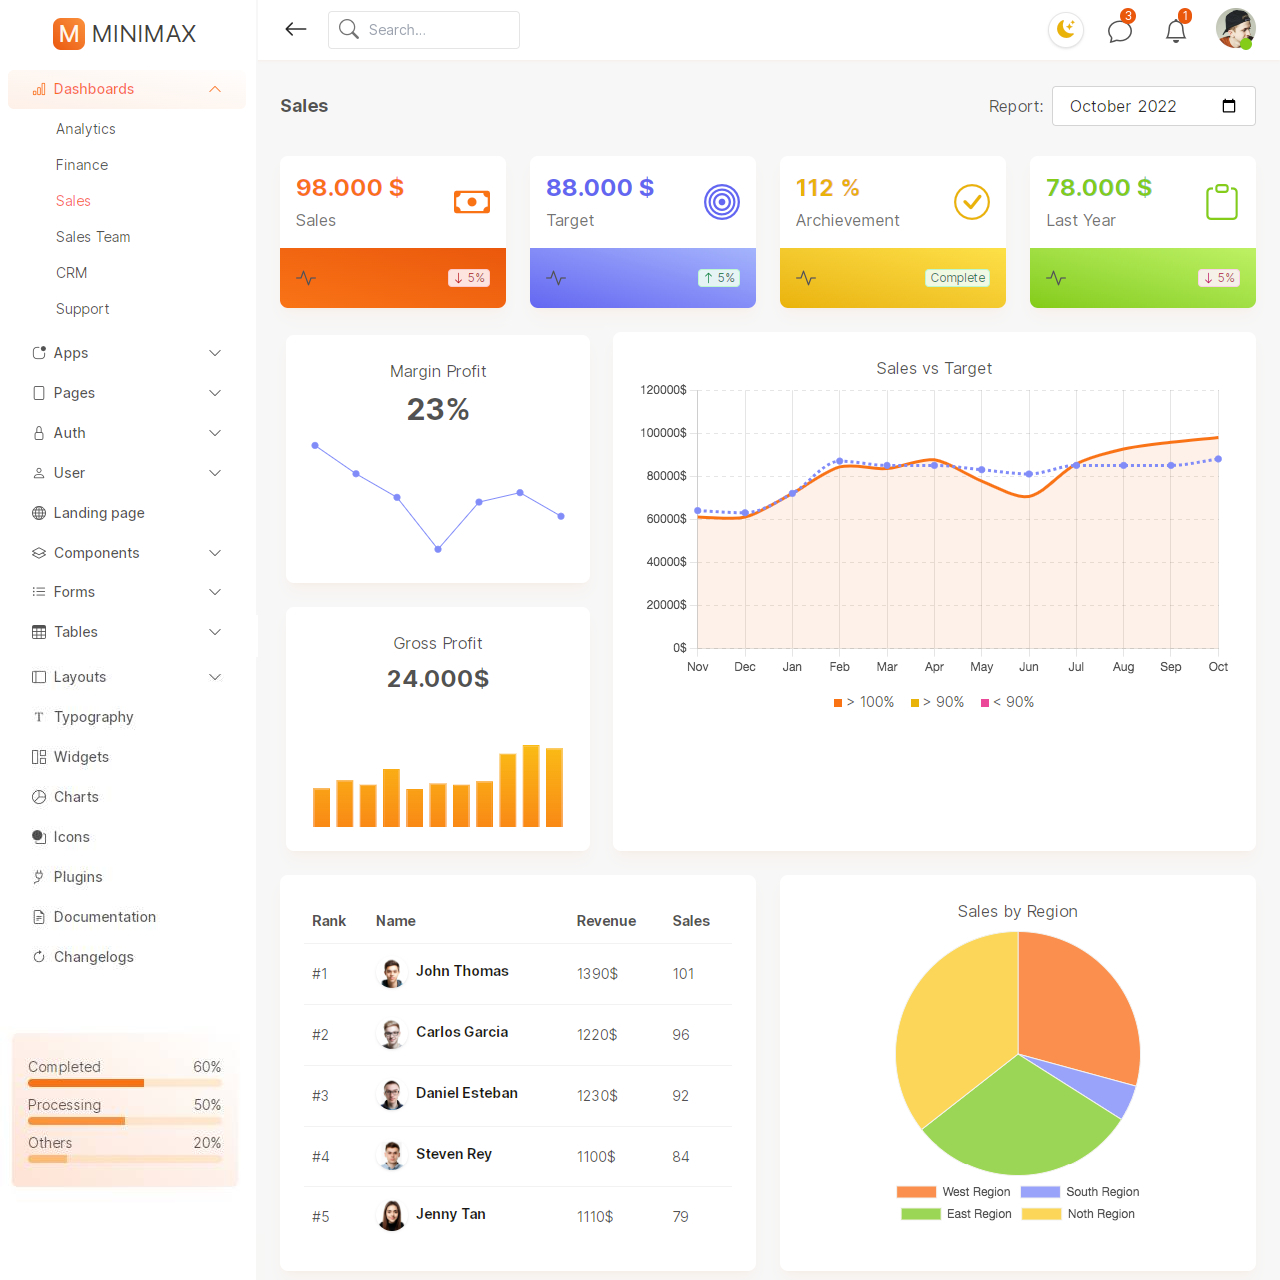1280x1280 pixels.
Task: Go to Sales Team dashboard
Action: click(93, 237)
